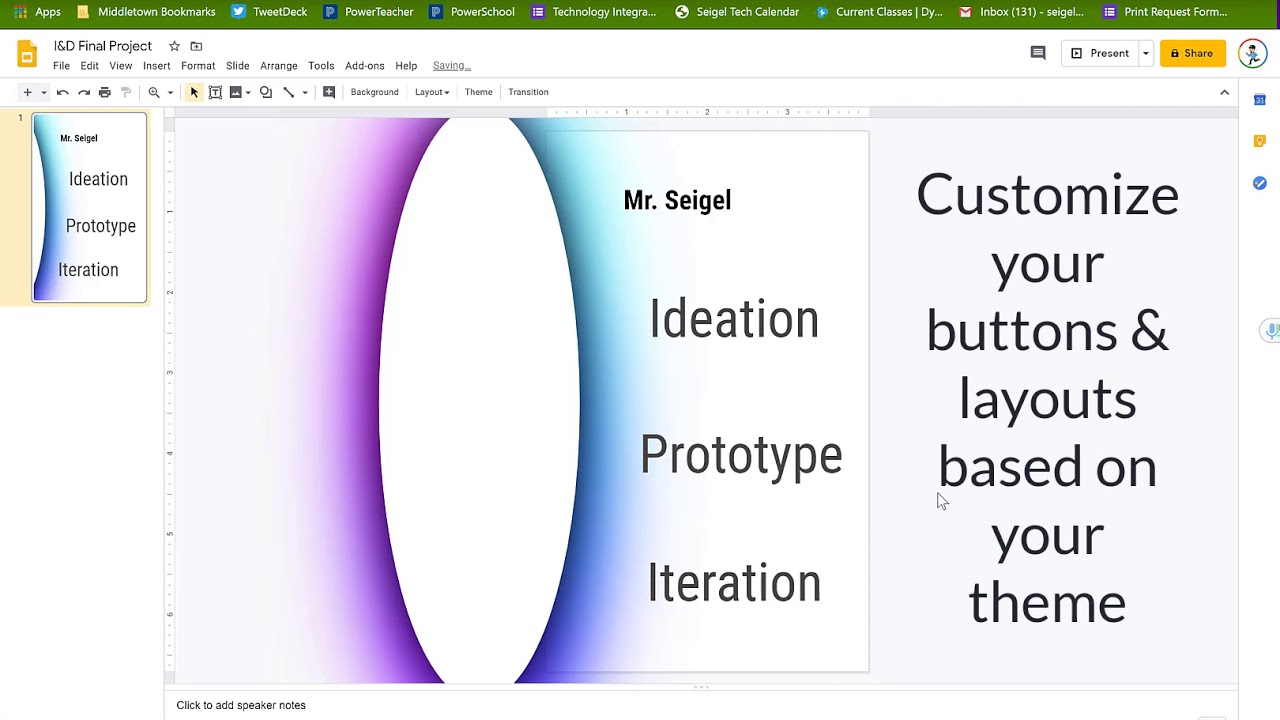Open the Keep side panel icon

[x=1260, y=141]
